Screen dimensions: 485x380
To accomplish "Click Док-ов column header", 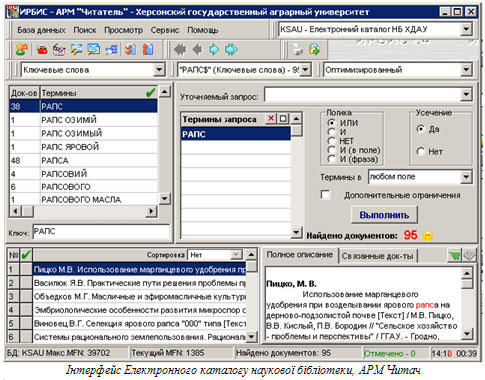I will point(24,93).
